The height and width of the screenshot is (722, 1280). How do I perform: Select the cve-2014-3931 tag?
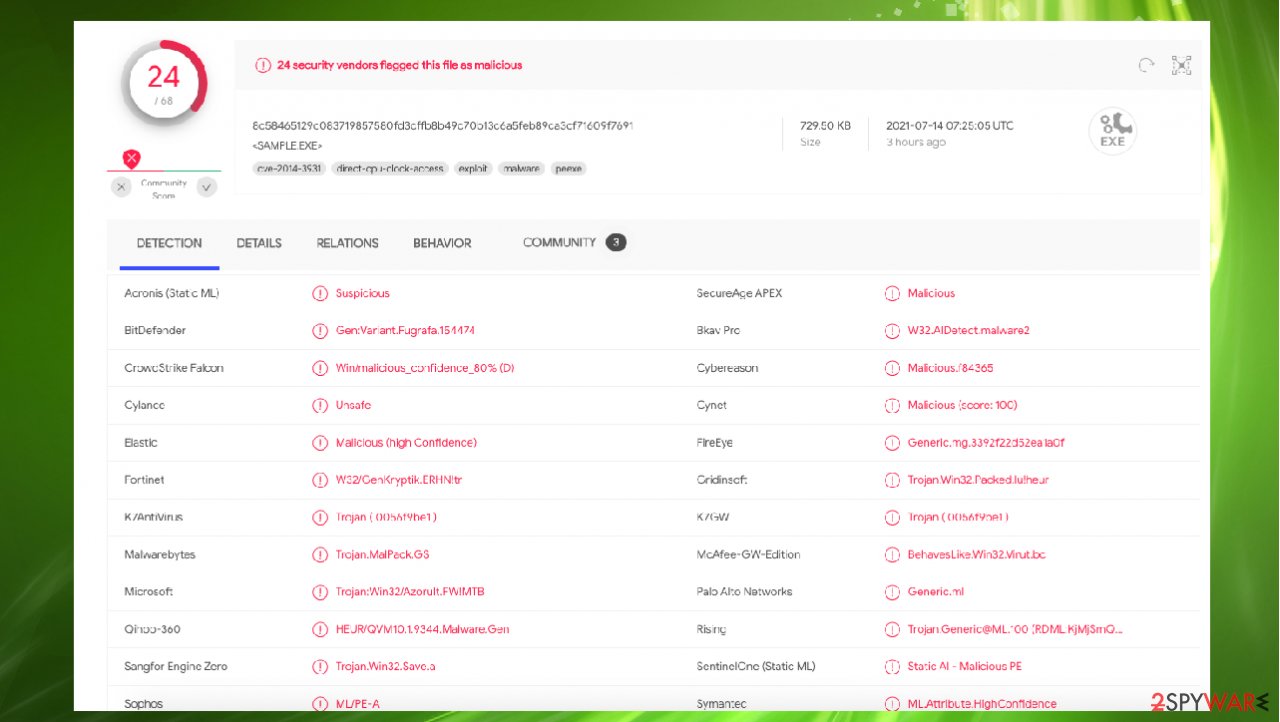click(x=289, y=169)
